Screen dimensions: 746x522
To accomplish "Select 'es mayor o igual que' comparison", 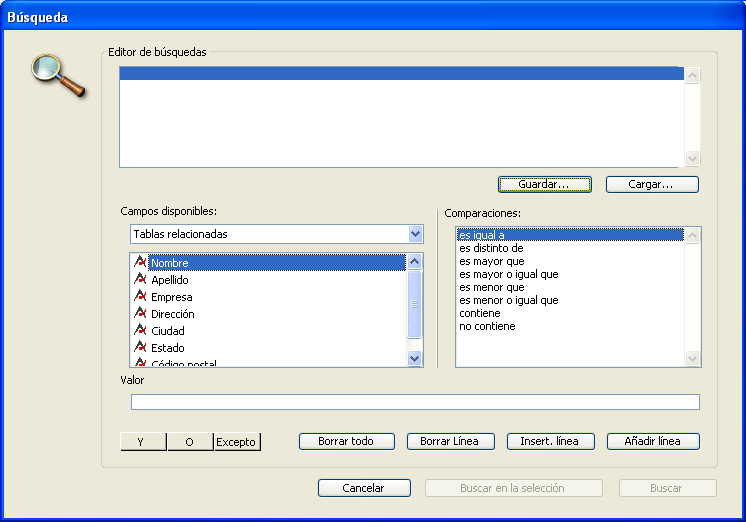I will pos(508,274).
